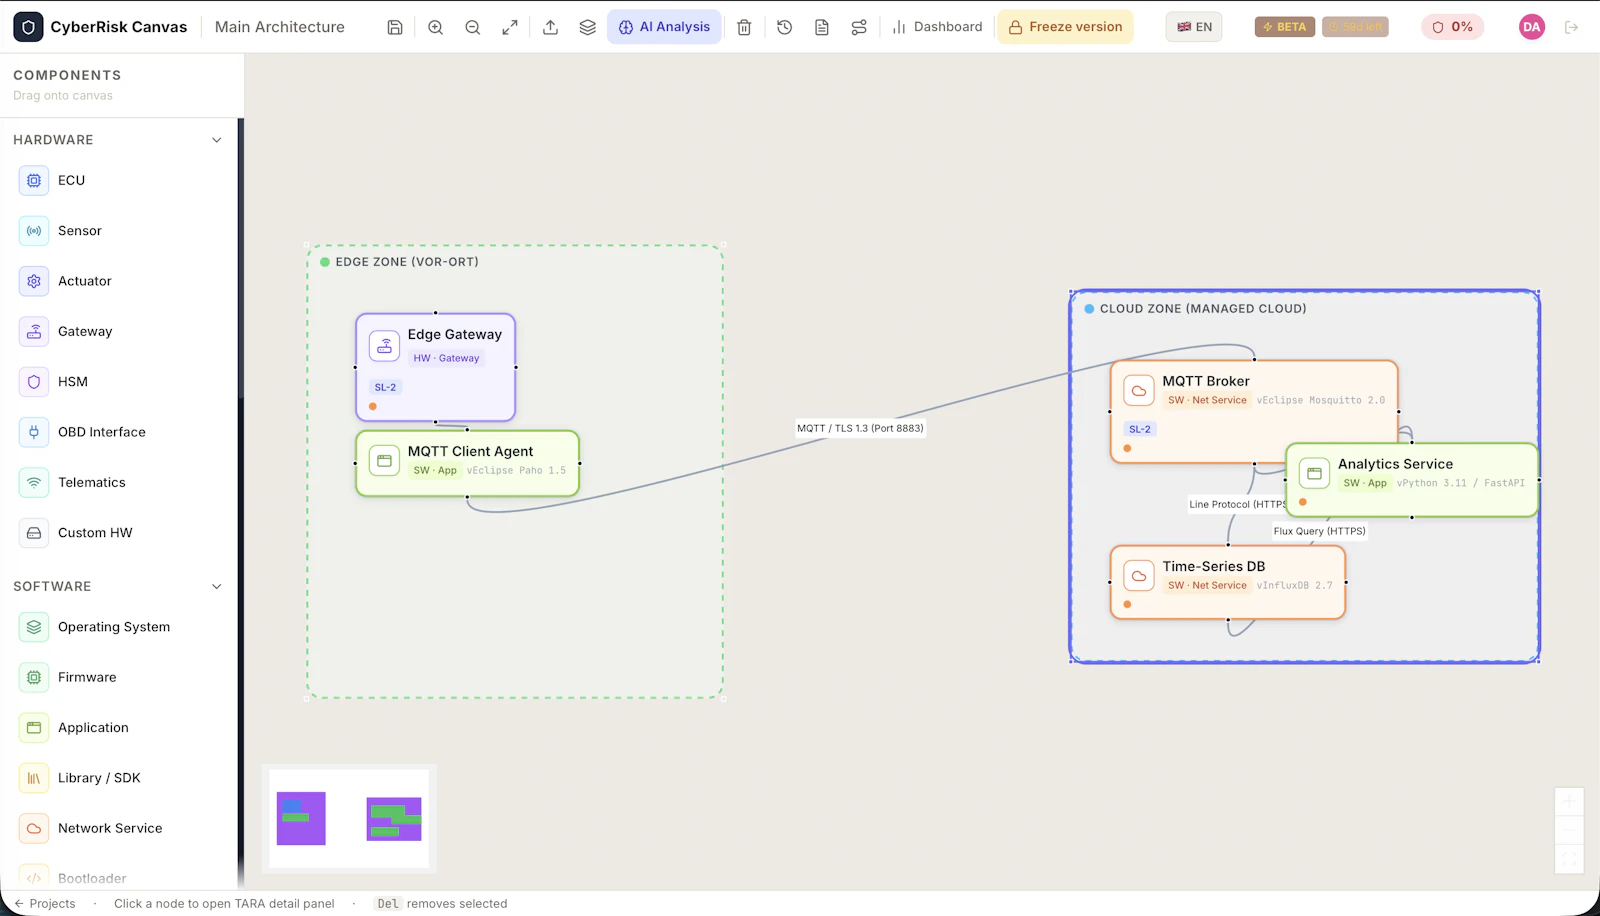Click the orange status dot on Analytics Service

pos(1303,502)
